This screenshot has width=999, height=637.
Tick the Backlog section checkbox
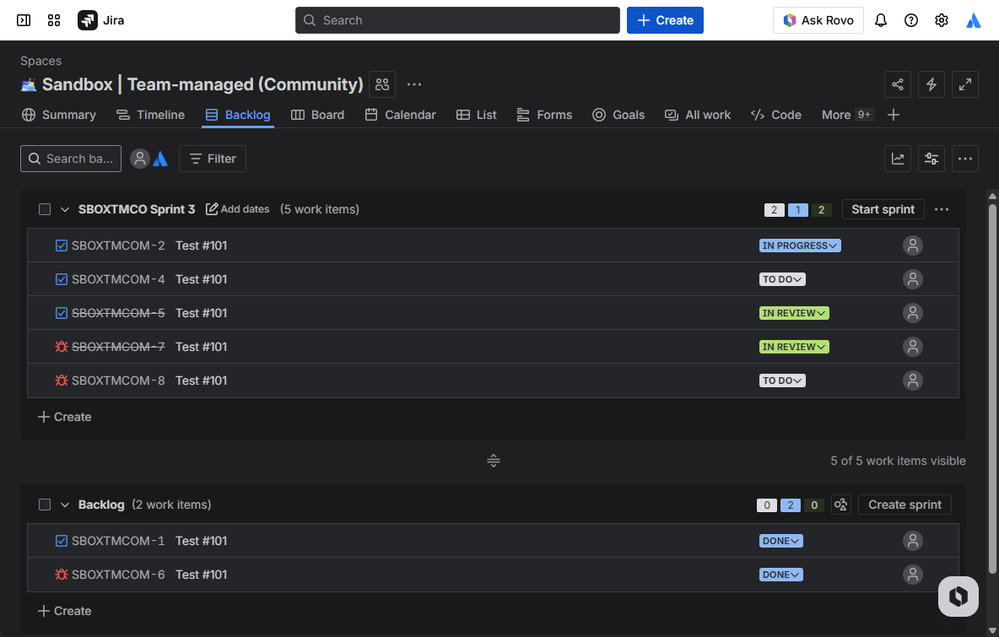pyautogui.click(x=45, y=505)
